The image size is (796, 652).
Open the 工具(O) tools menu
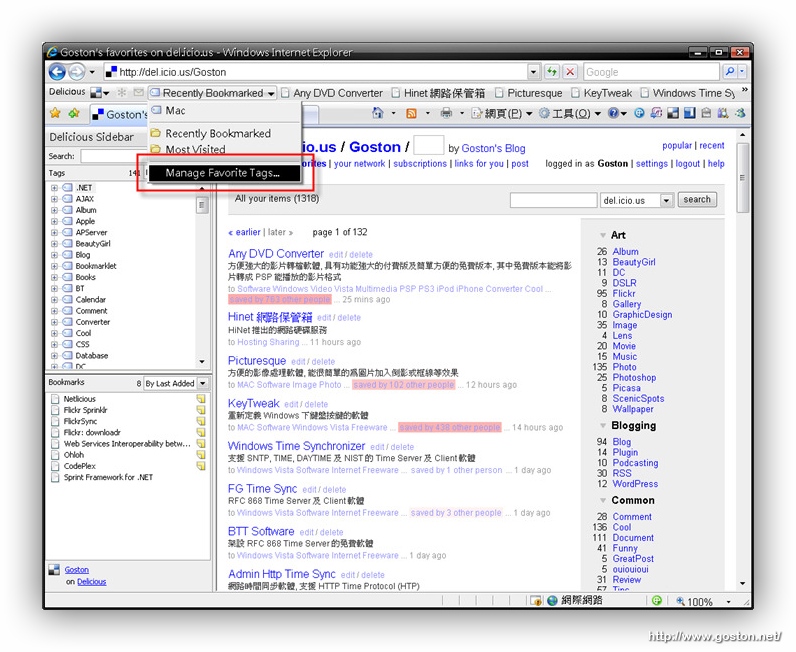570,113
